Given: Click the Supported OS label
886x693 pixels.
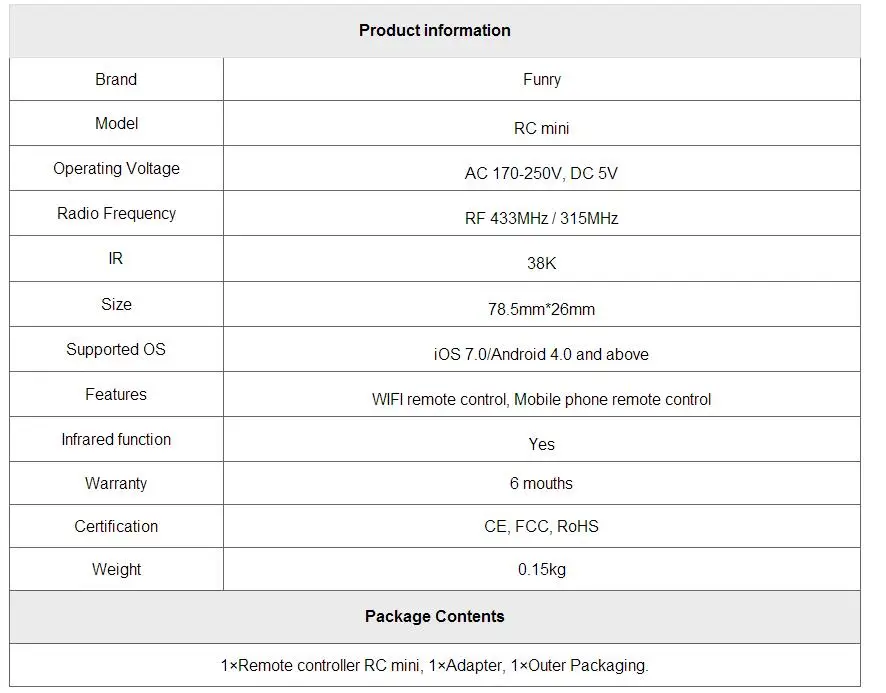Looking at the screenshot, I should [x=116, y=349].
